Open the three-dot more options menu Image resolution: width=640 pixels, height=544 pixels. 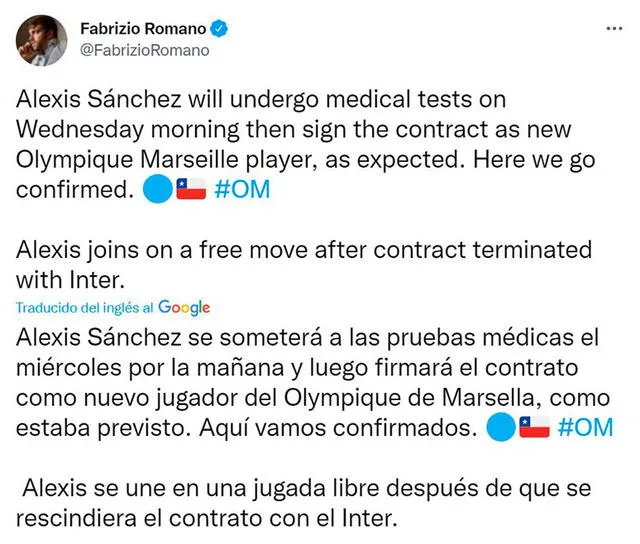614,29
